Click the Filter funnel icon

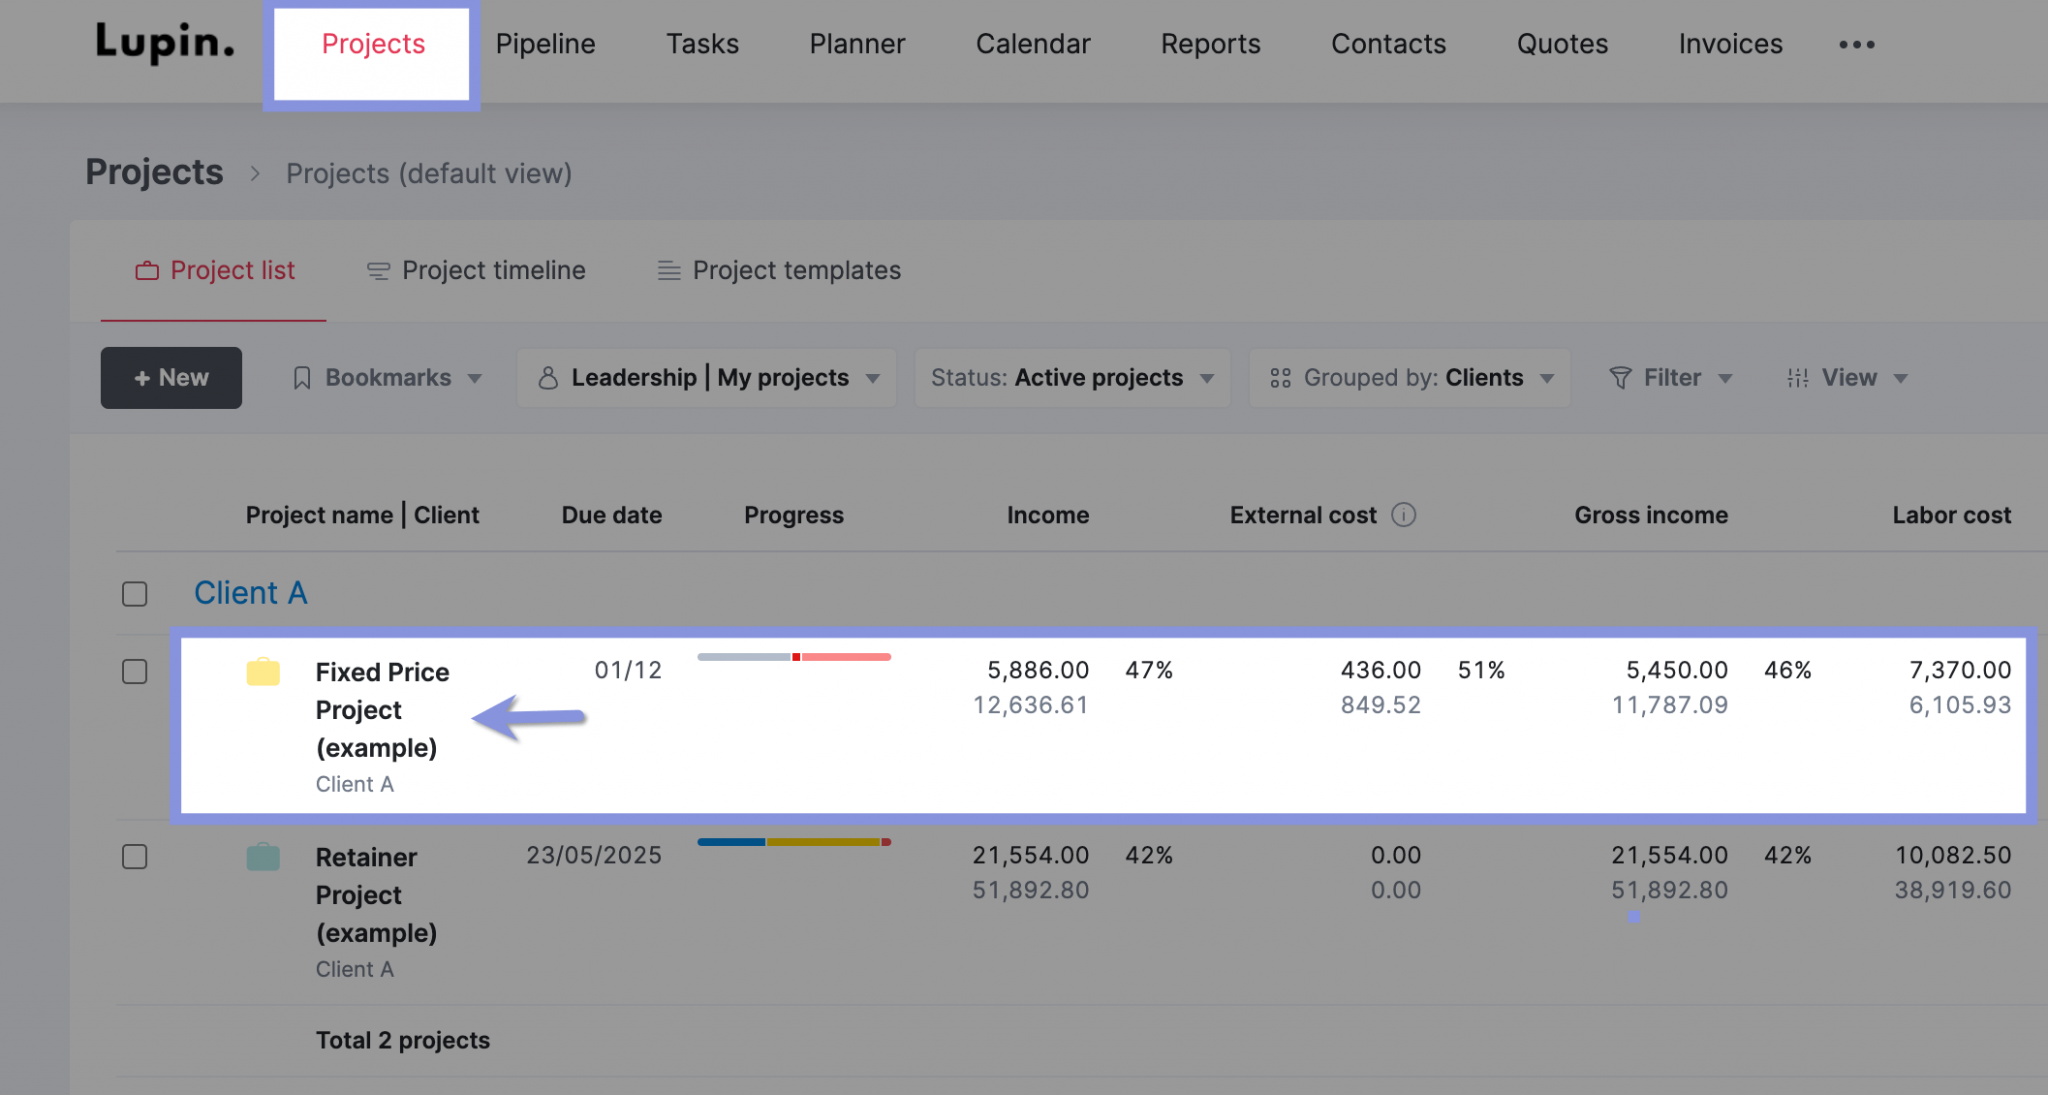[x=1621, y=378]
